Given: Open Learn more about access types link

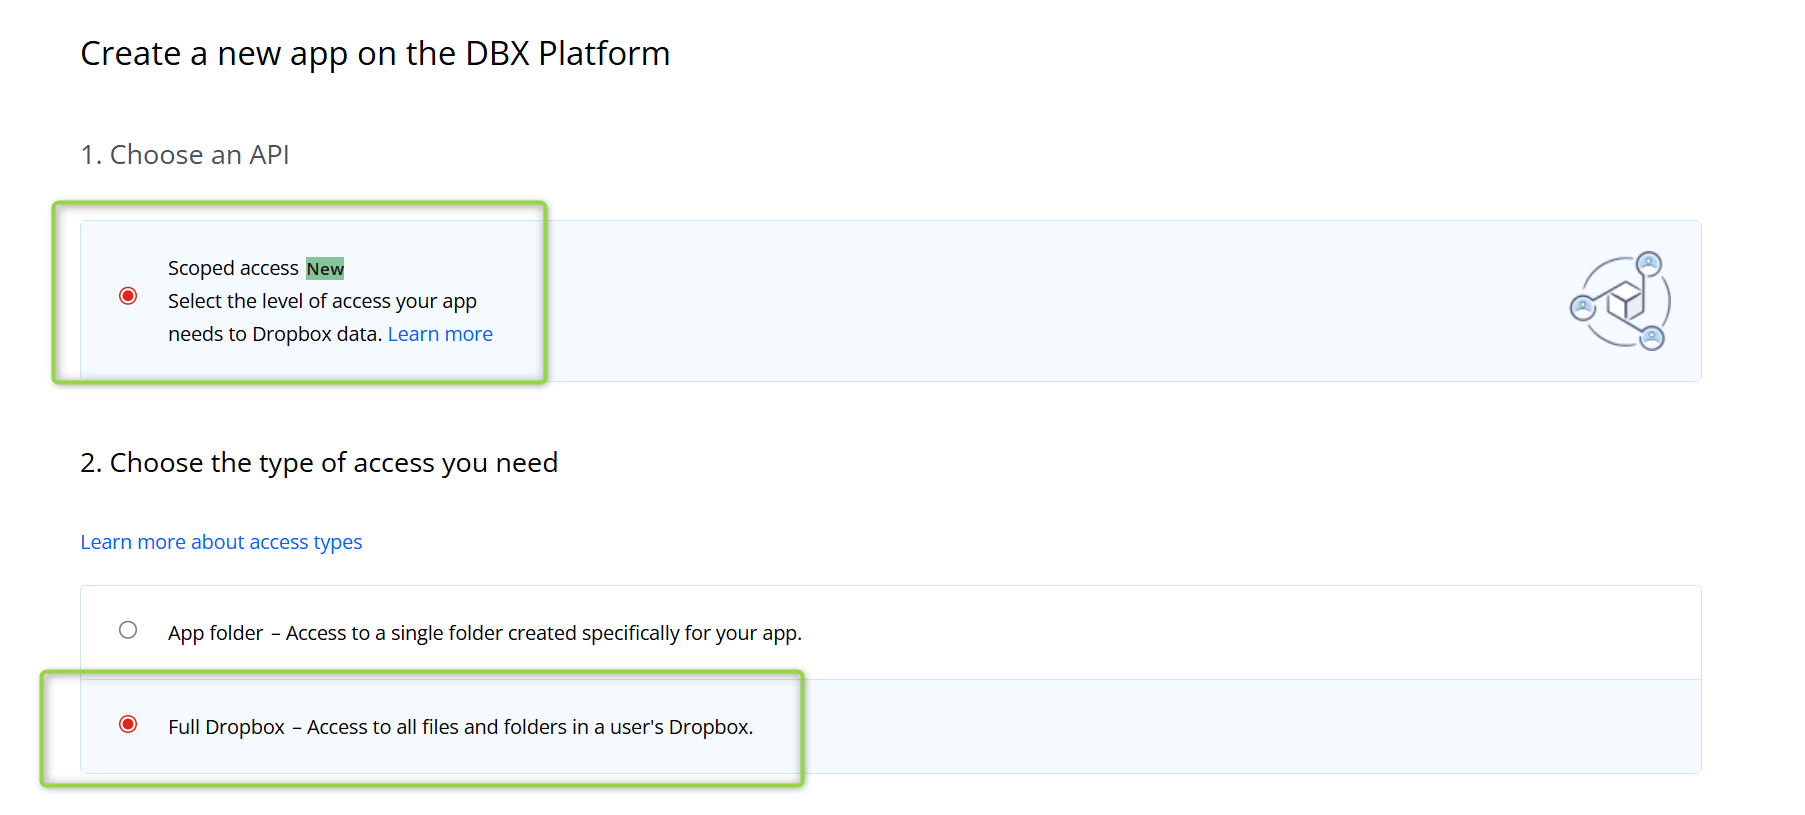Looking at the screenshot, I should coord(221,542).
